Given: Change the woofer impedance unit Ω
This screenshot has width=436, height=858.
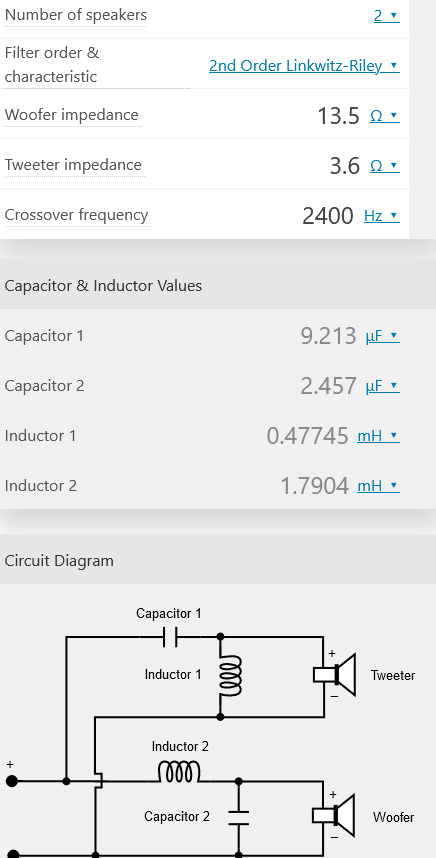Looking at the screenshot, I should [385, 115].
